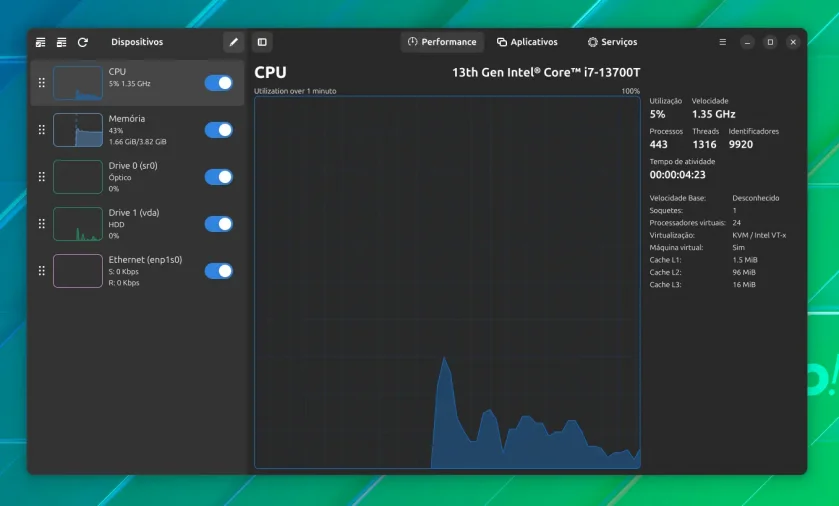Open the hamburger main menu
Screen dimensions: 840x506
[722, 42]
